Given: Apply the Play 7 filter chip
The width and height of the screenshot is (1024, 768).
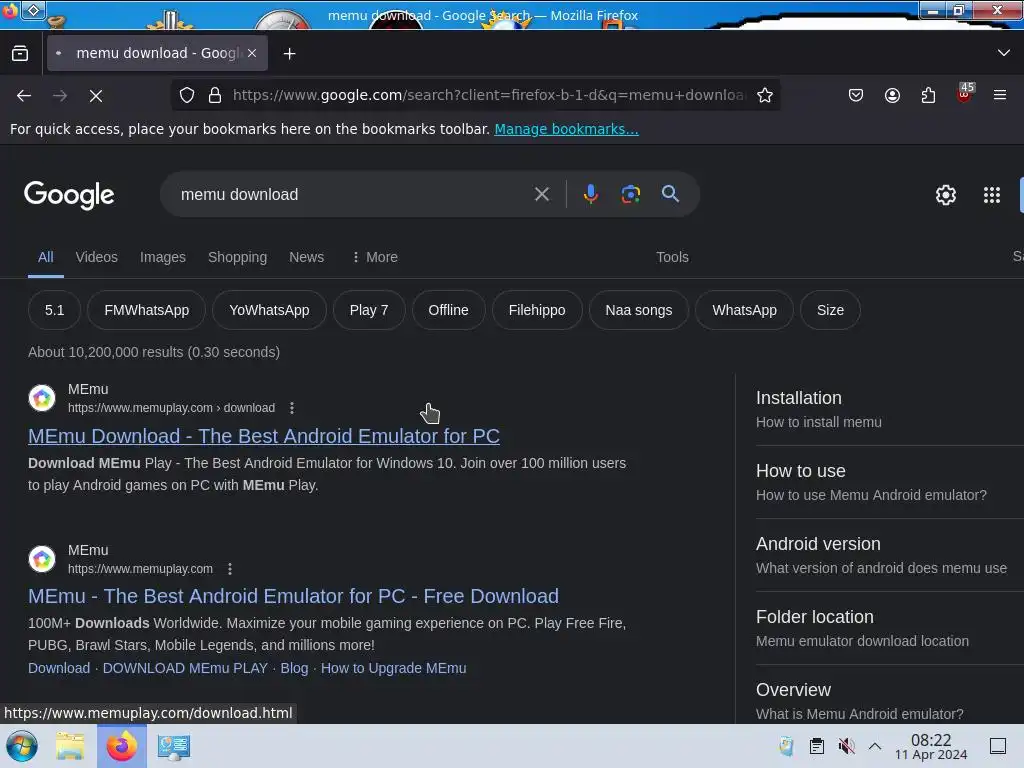Looking at the screenshot, I should pyautogui.click(x=369, y=310).
